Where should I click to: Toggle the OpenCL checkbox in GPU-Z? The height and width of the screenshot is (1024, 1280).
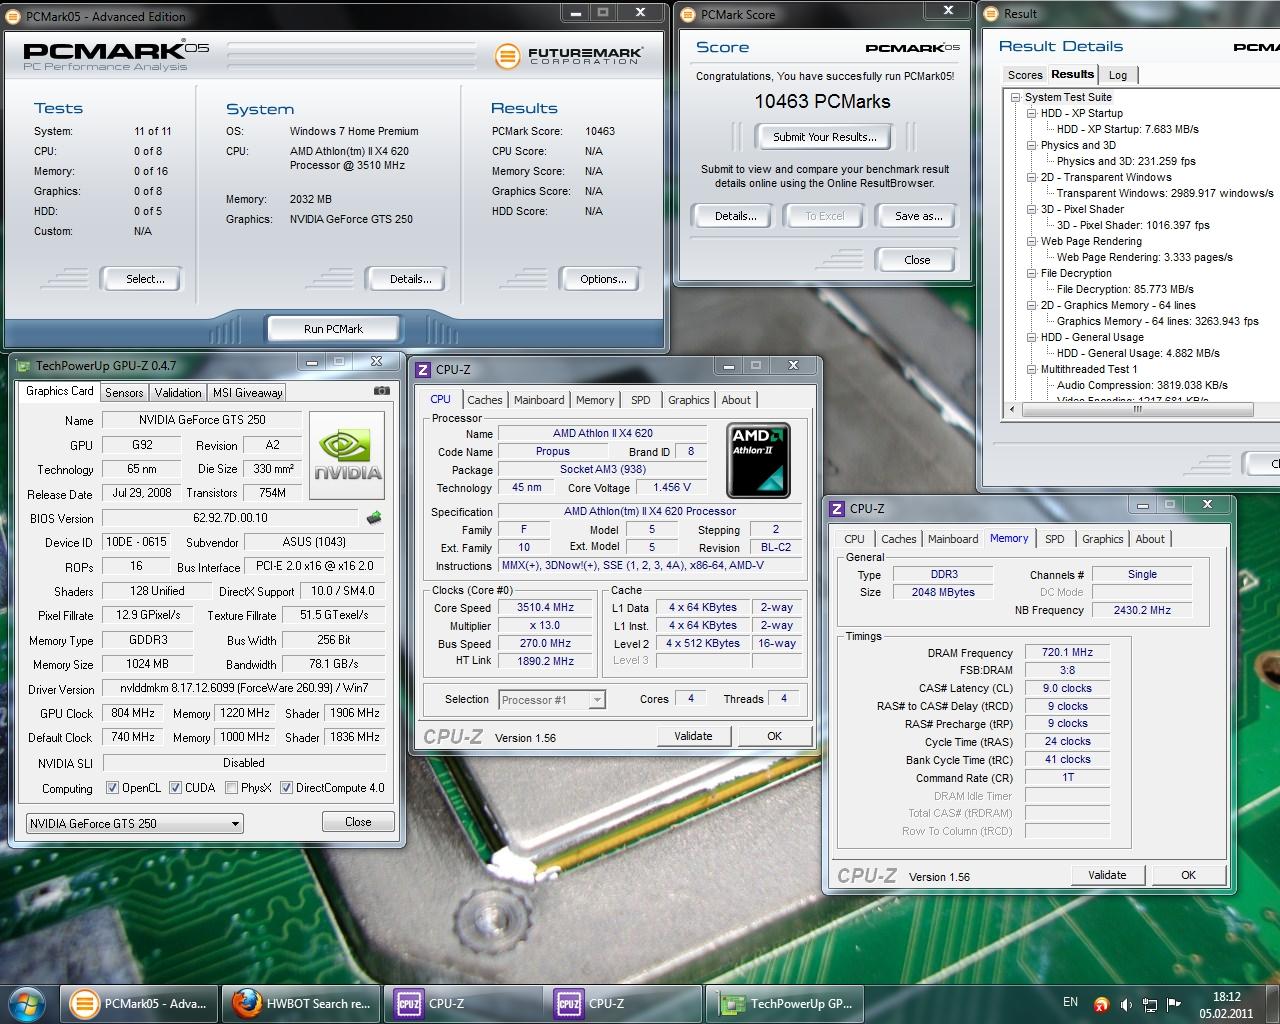(x=113, y=788)
